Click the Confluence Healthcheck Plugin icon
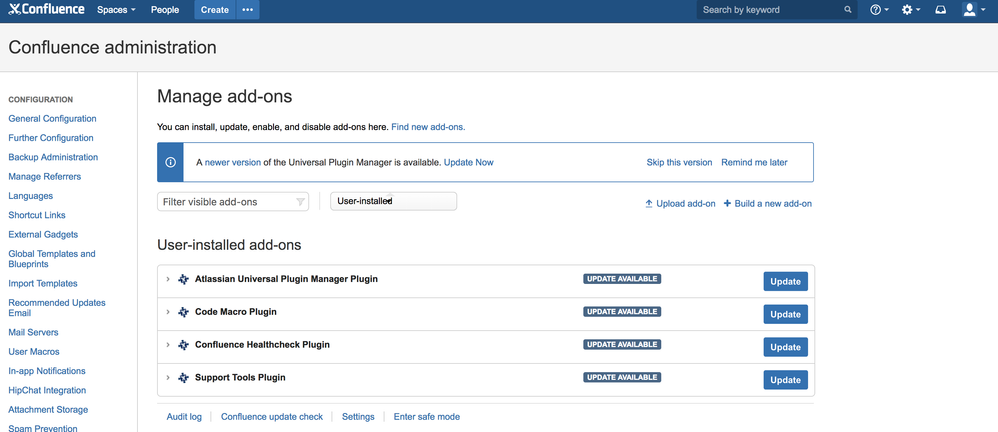This screenshot has width=998, height=432. [x=183, y=345]
